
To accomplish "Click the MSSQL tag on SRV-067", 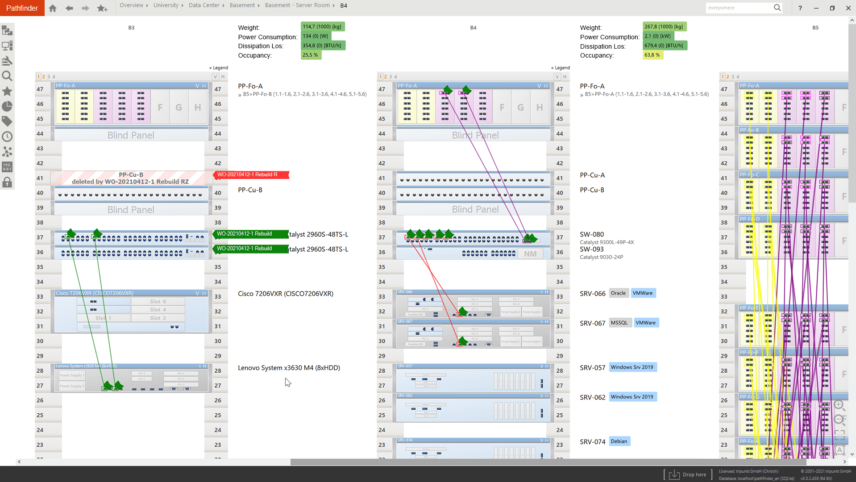I will [x=619, y=323].
